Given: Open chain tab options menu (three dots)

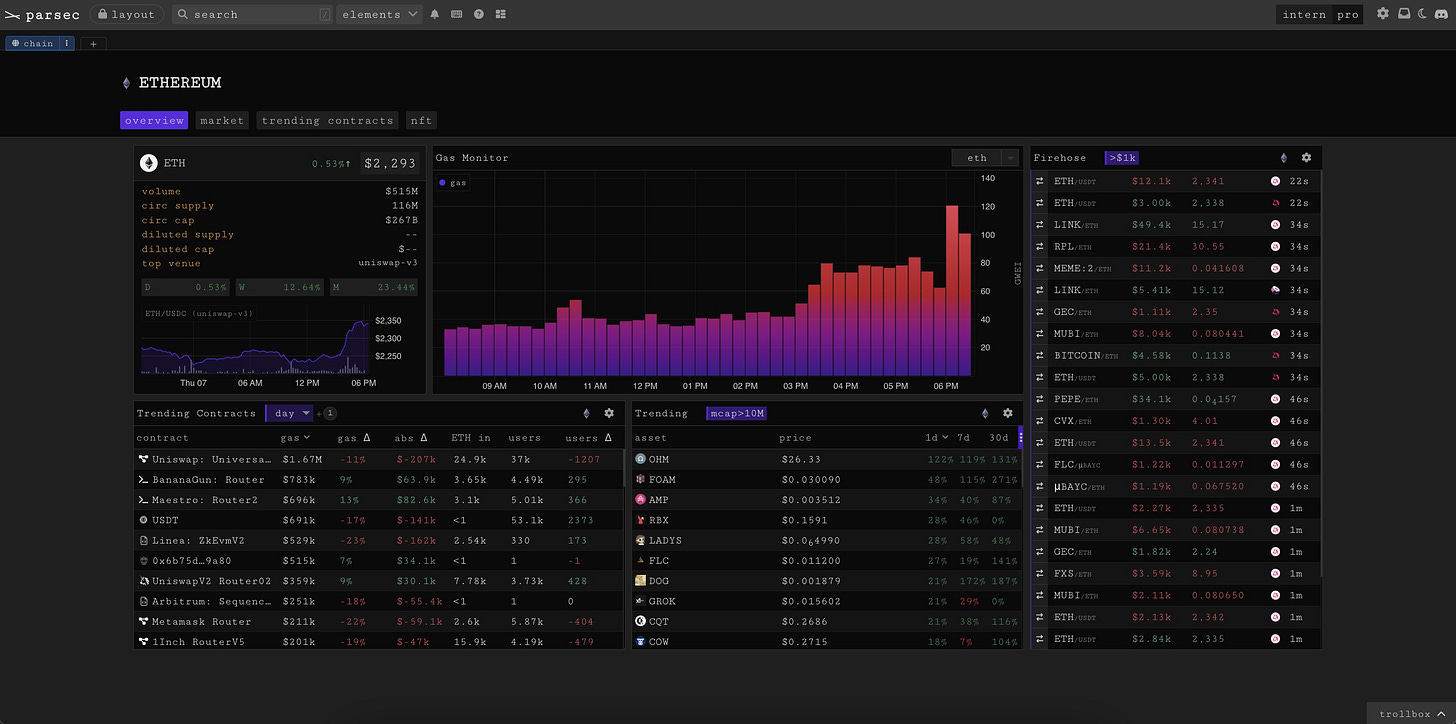Looking at the screenshot, I should pyautogui.click(x=67, y=43).
